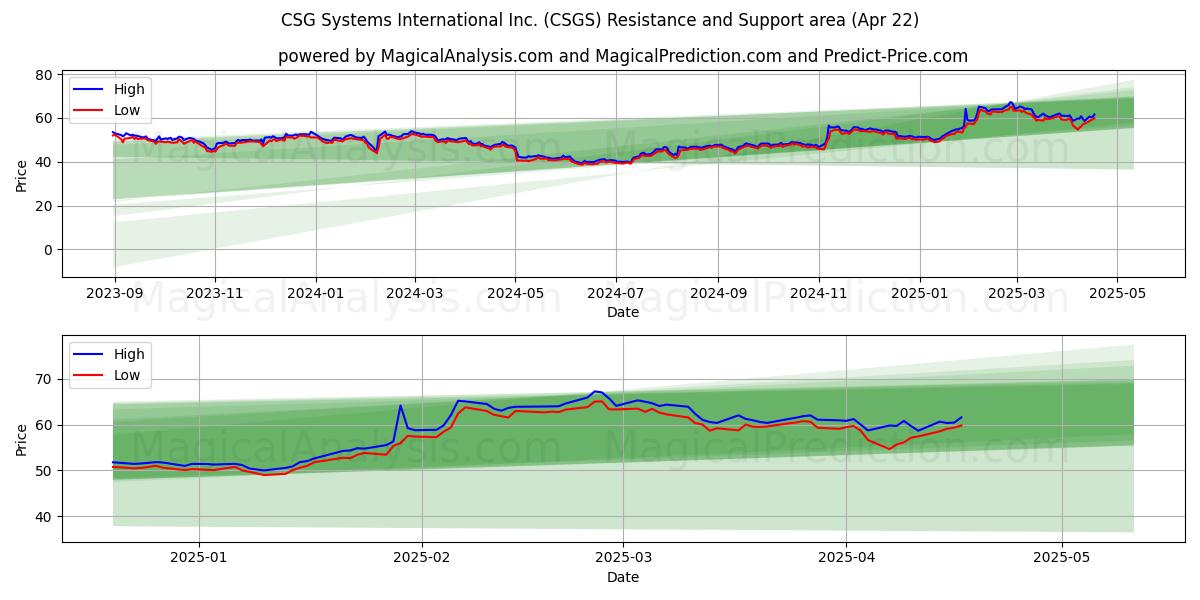Click the 'Price' y-axis label of bottom chart
The width and height of the screenshot is (1200, 600).
(x=22, y=439)
